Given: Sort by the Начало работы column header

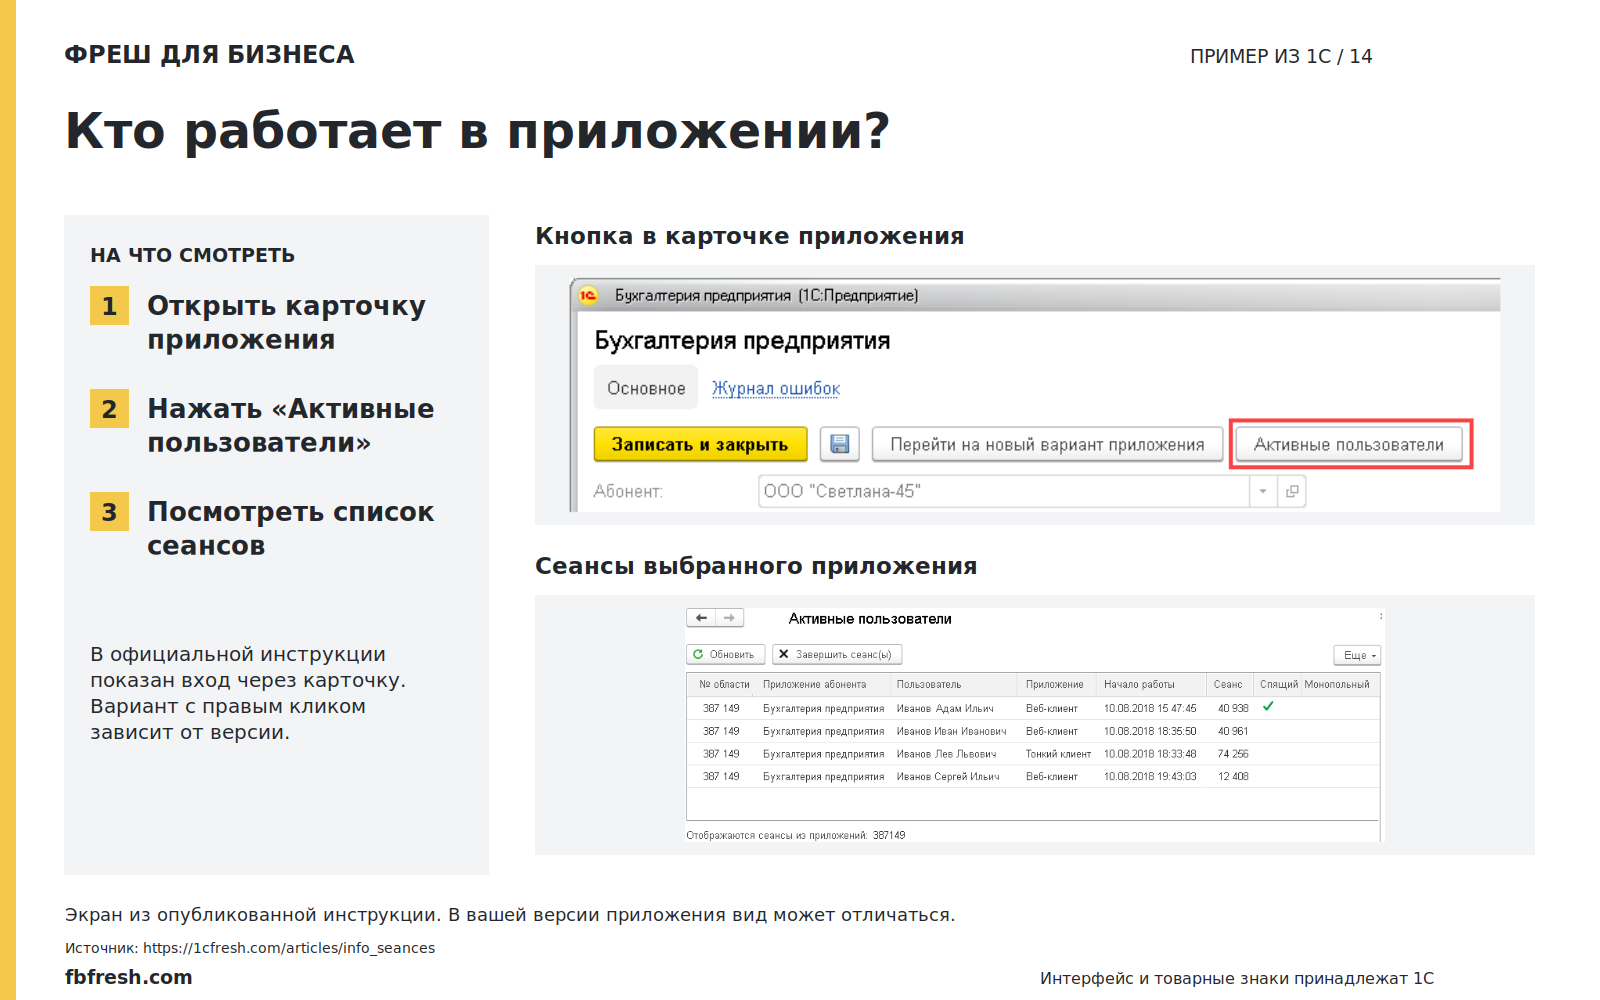Looking at the screenshot, I should 1152,684.
